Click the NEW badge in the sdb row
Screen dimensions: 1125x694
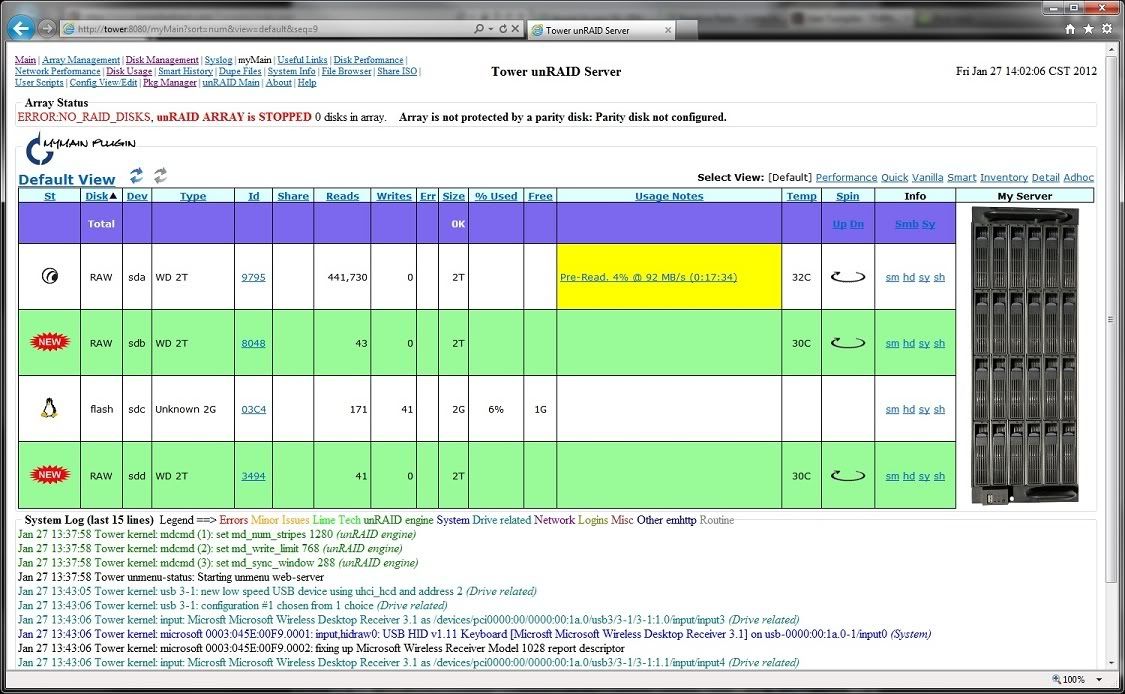pyautogui.click(x=49, y=343)
